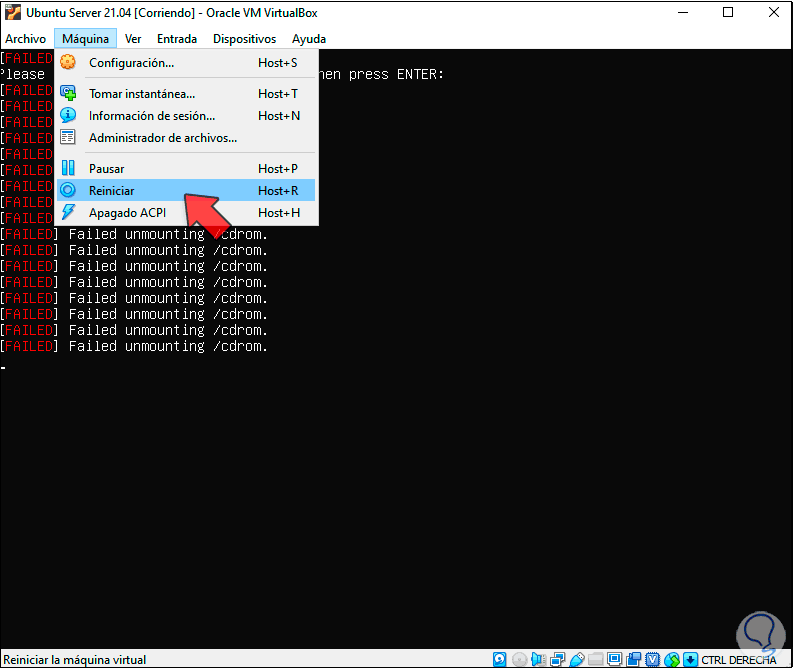This screenshot has width=793, height=668.
Task: Open the Archivo menu
Action: [25, 39]
